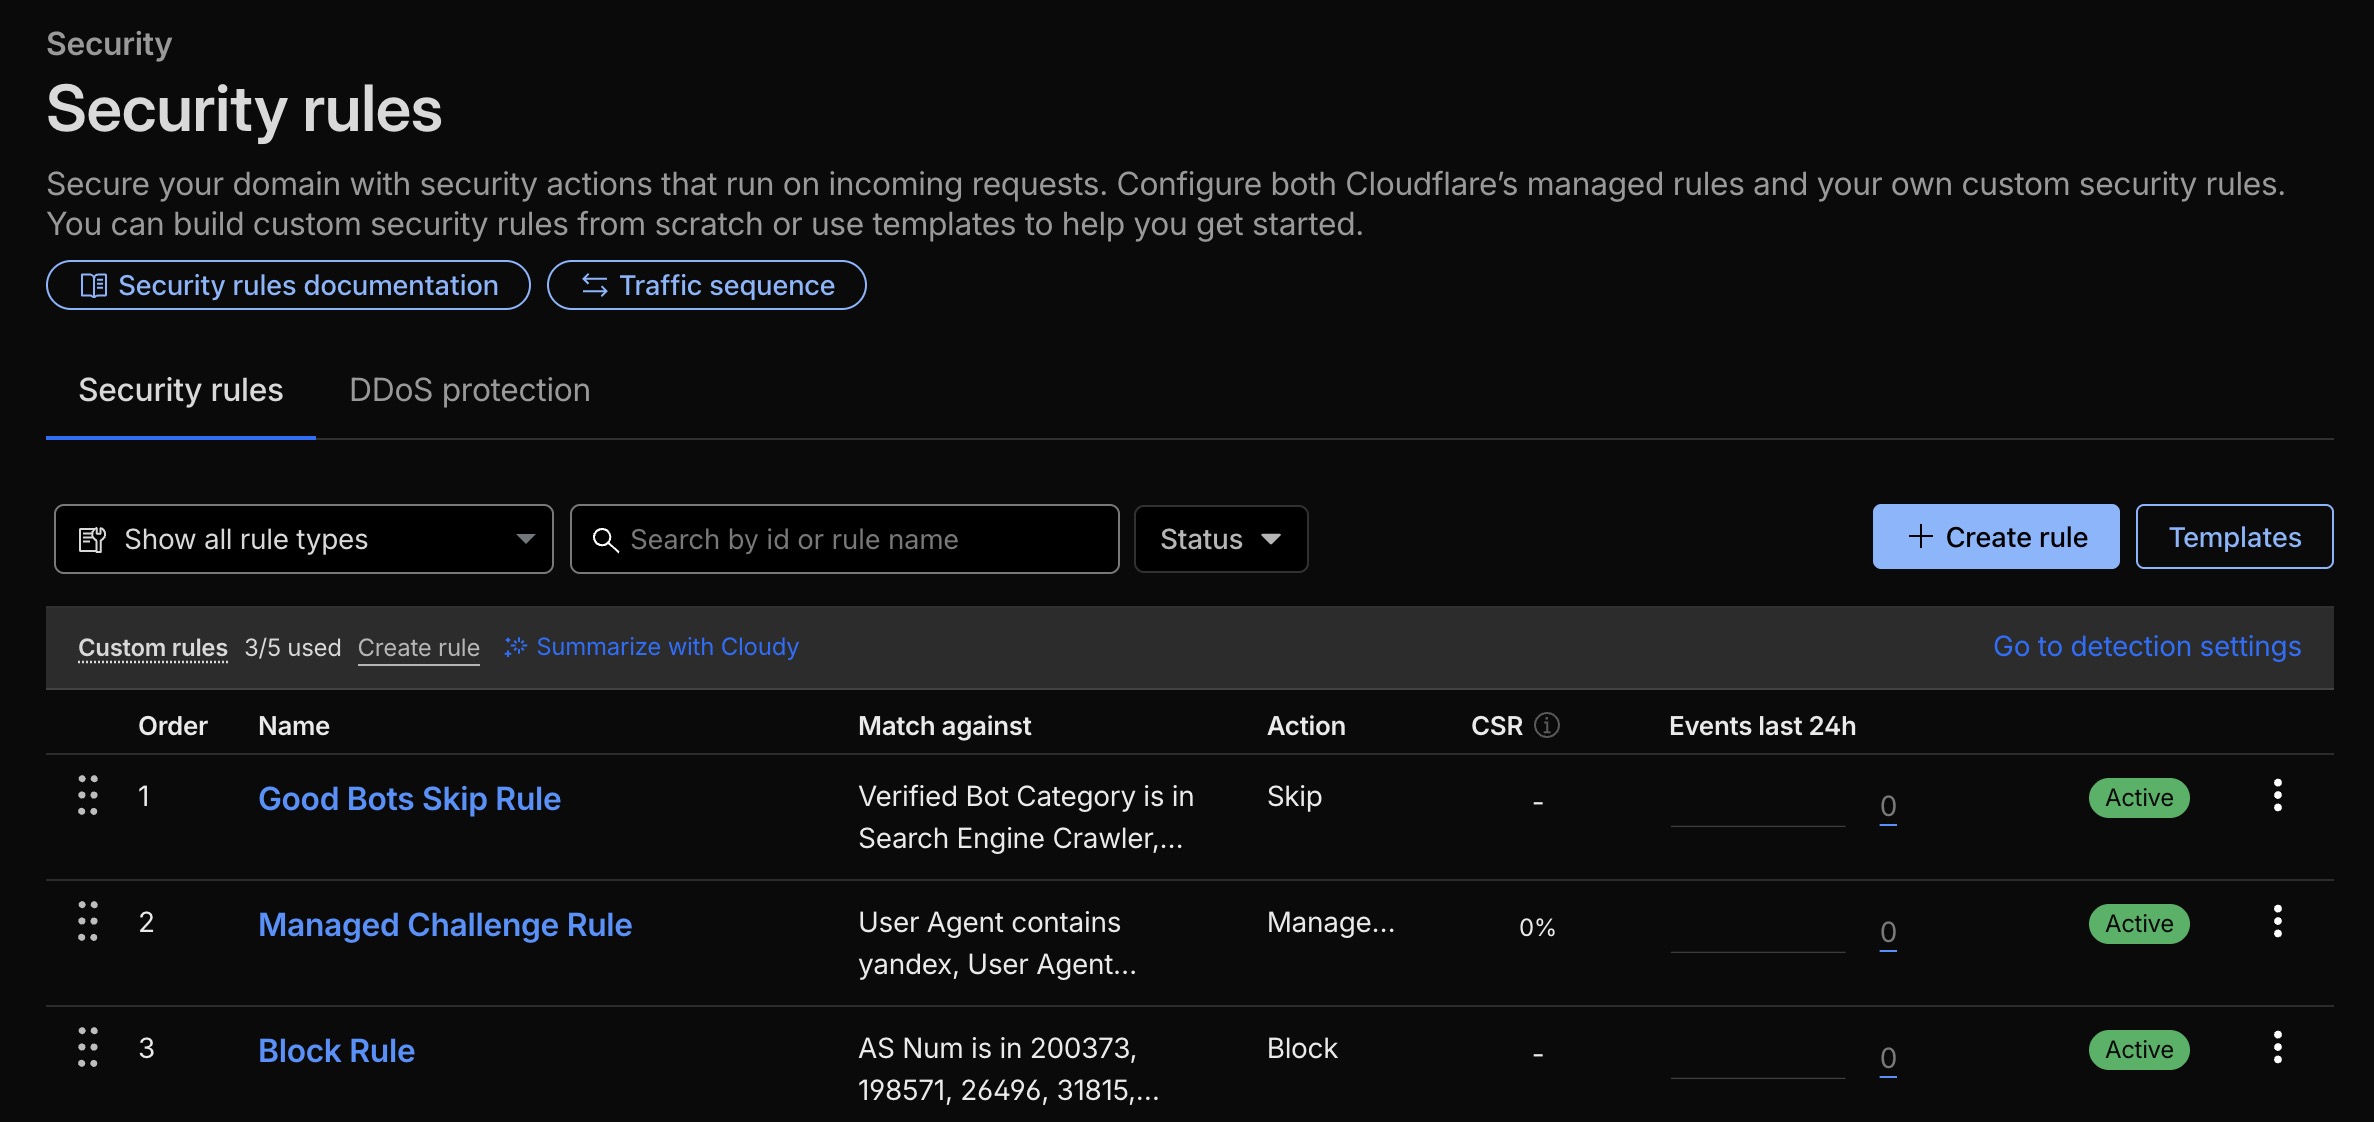Image resolution: width=2374 pixels, height=1122 pixels.
Task: Open the Managed Challenge Rule link
Action: 445,924
